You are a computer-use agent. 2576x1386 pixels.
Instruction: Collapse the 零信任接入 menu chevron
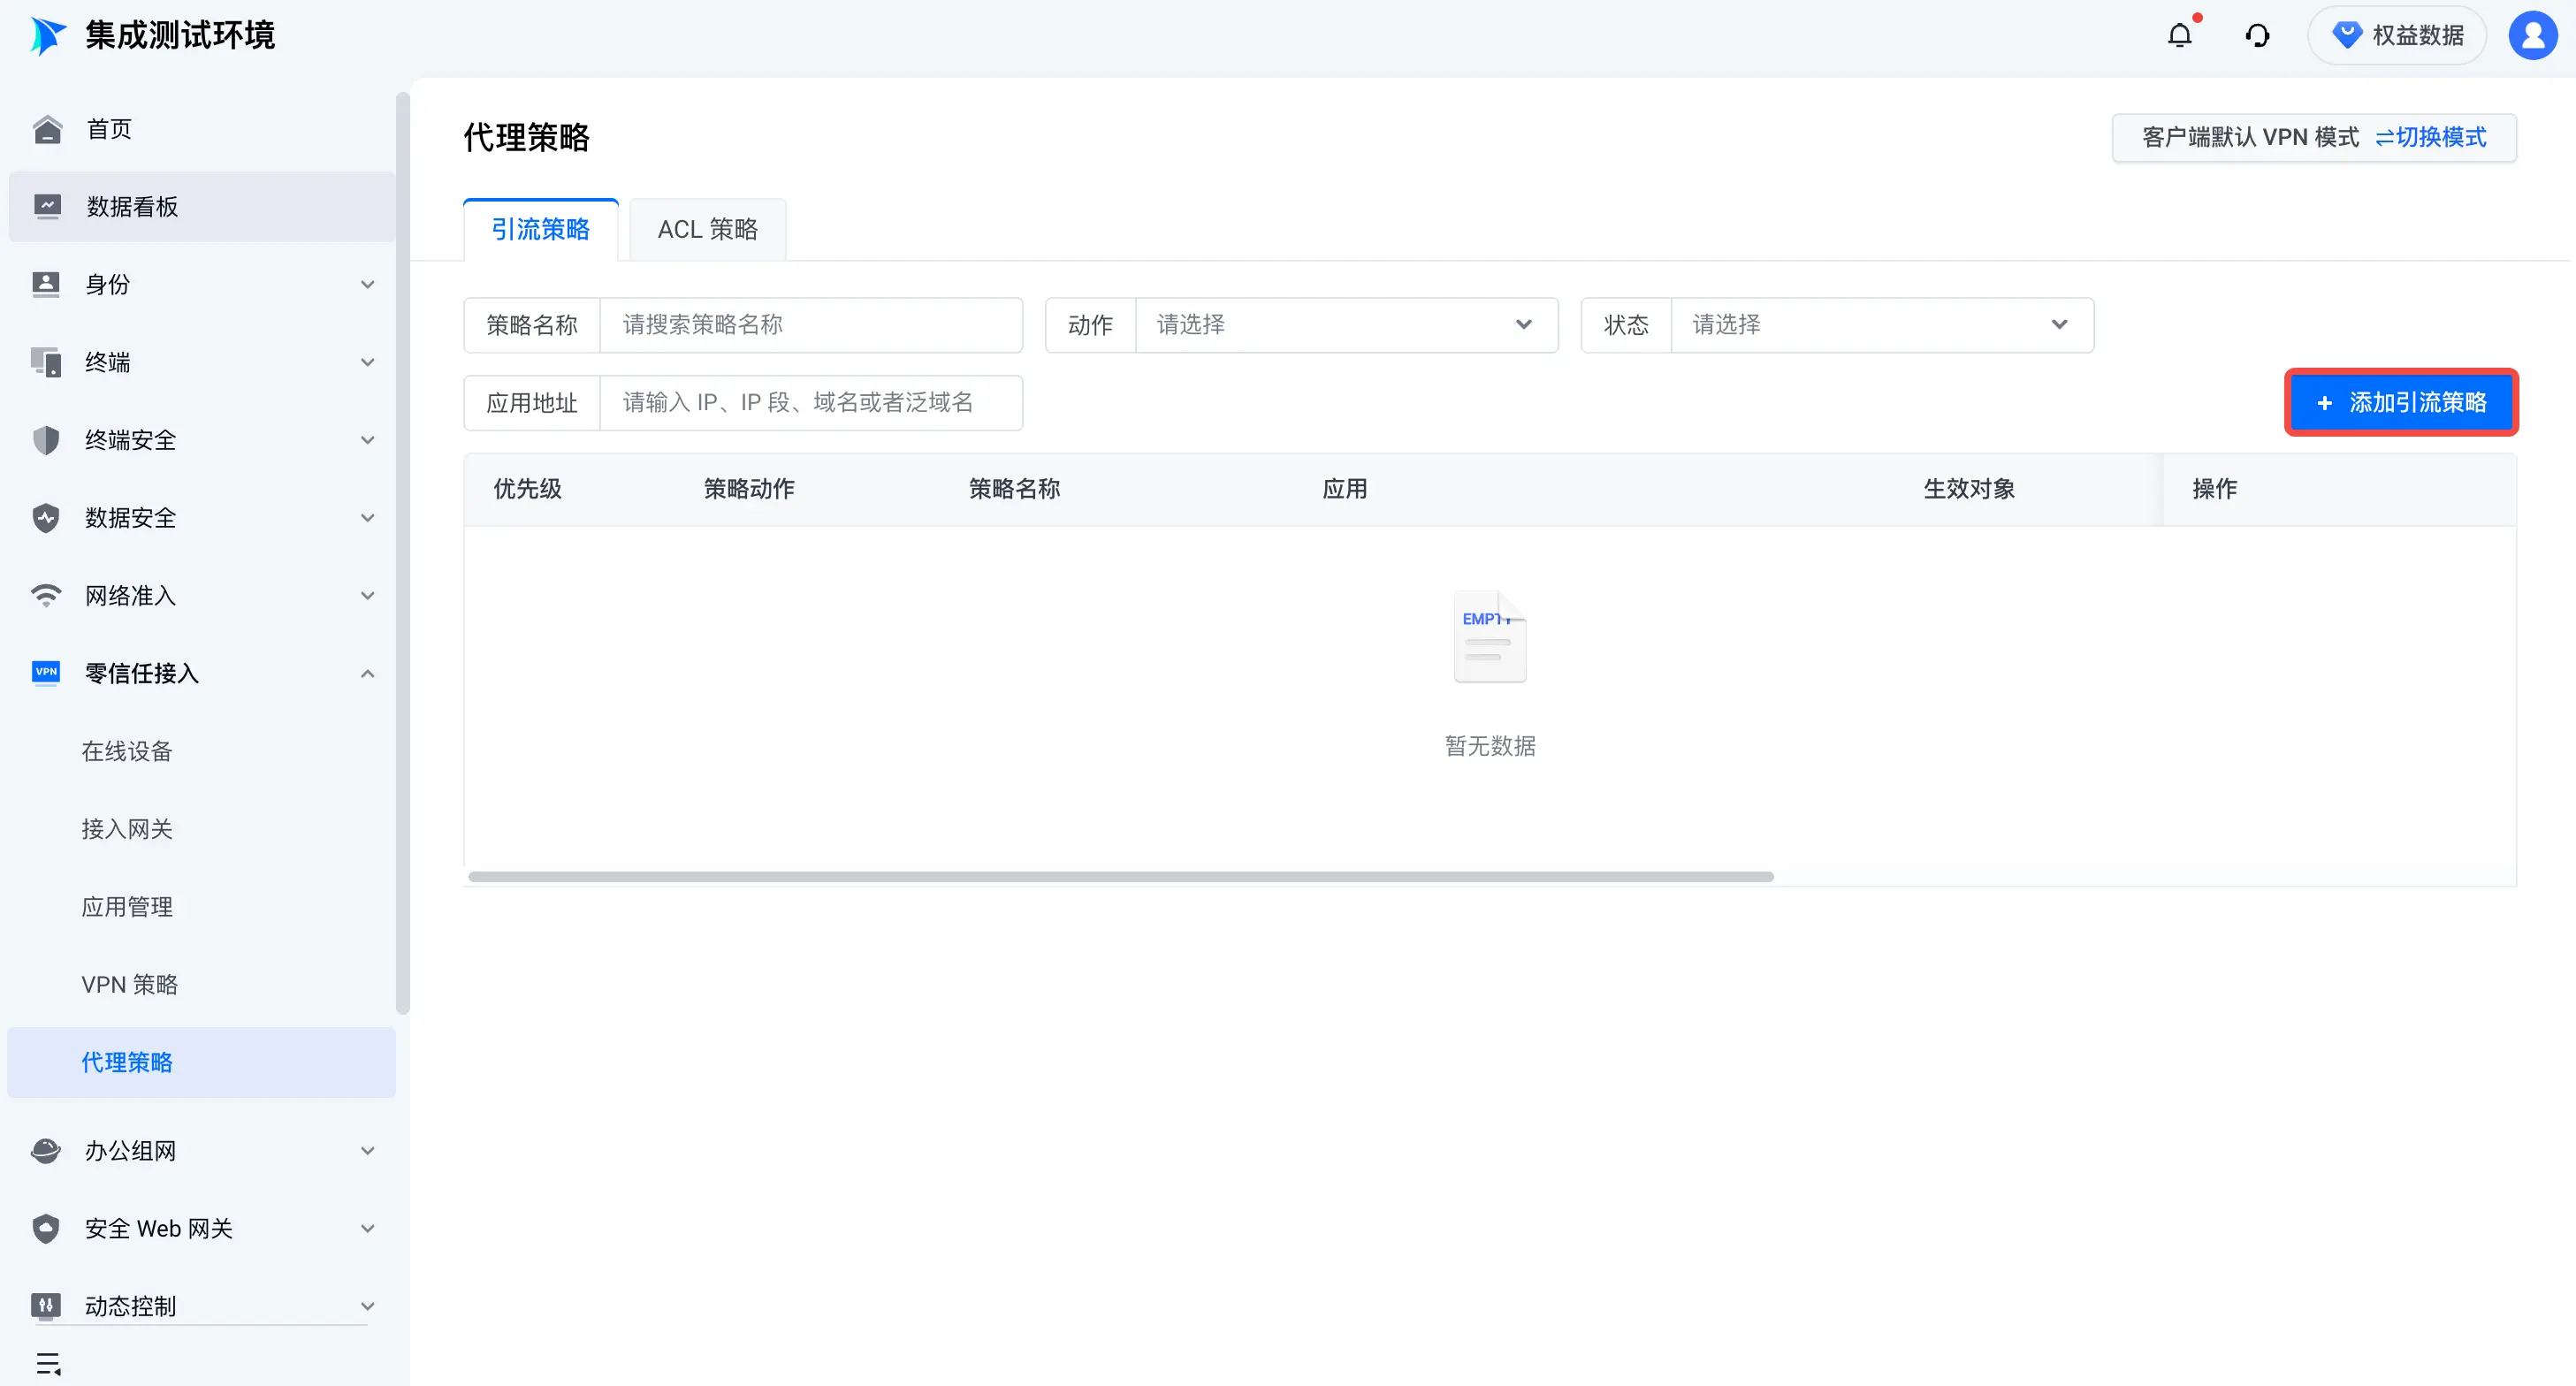(x=368, y=674)
